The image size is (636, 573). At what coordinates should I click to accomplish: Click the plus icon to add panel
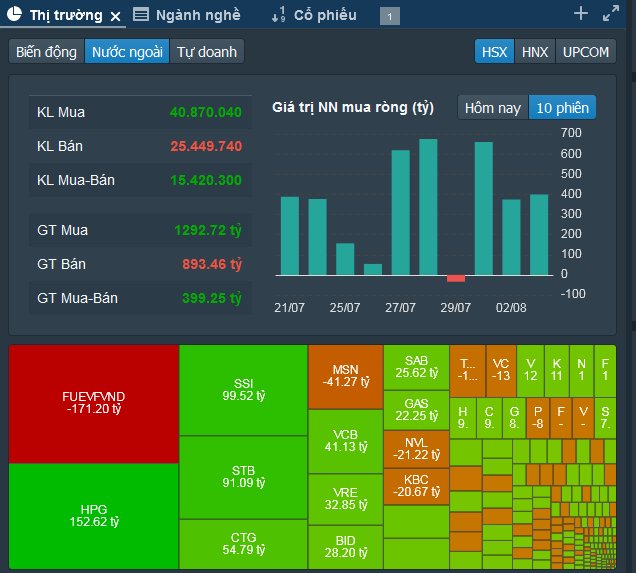click(x=581, y=14)
